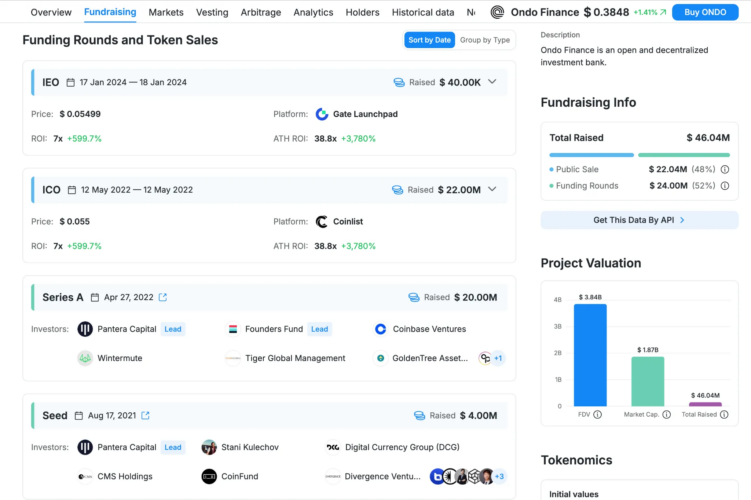
Task: Click the Digital Currency Group logo
Action: tap(332, 447)
